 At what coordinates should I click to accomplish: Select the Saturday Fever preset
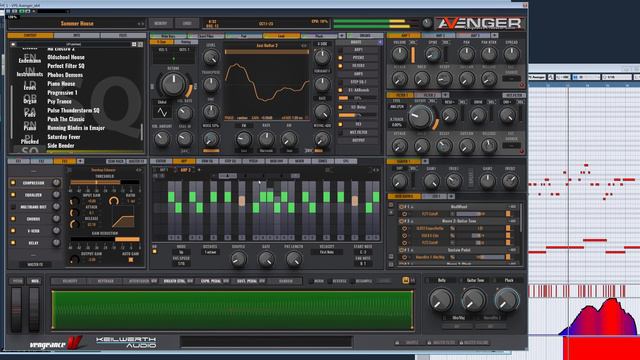tap(64, 137)
